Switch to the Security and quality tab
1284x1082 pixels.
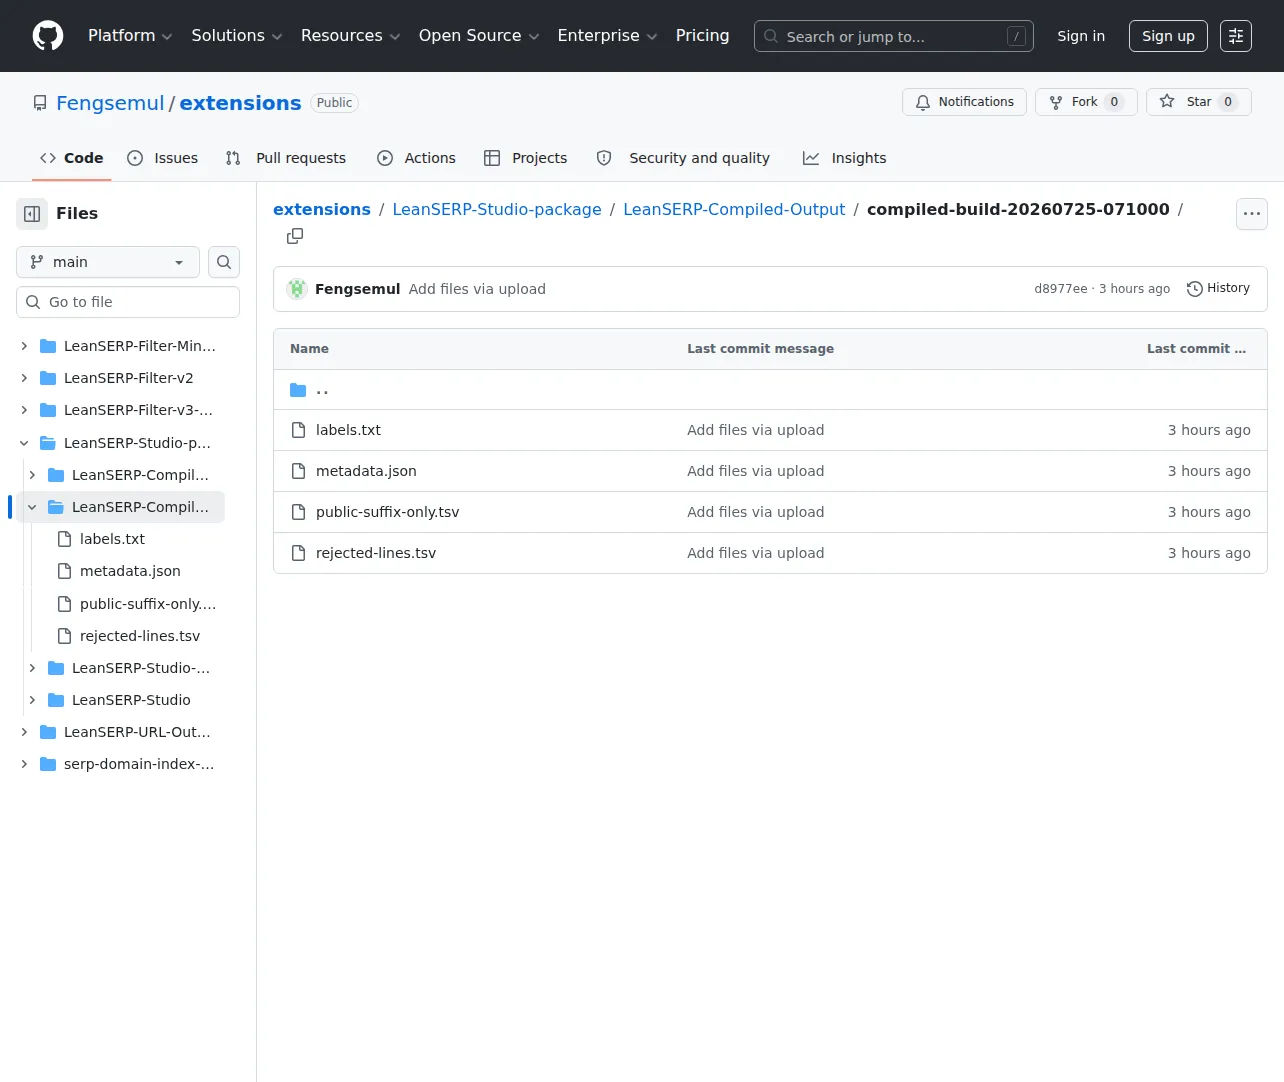[683, 158]
